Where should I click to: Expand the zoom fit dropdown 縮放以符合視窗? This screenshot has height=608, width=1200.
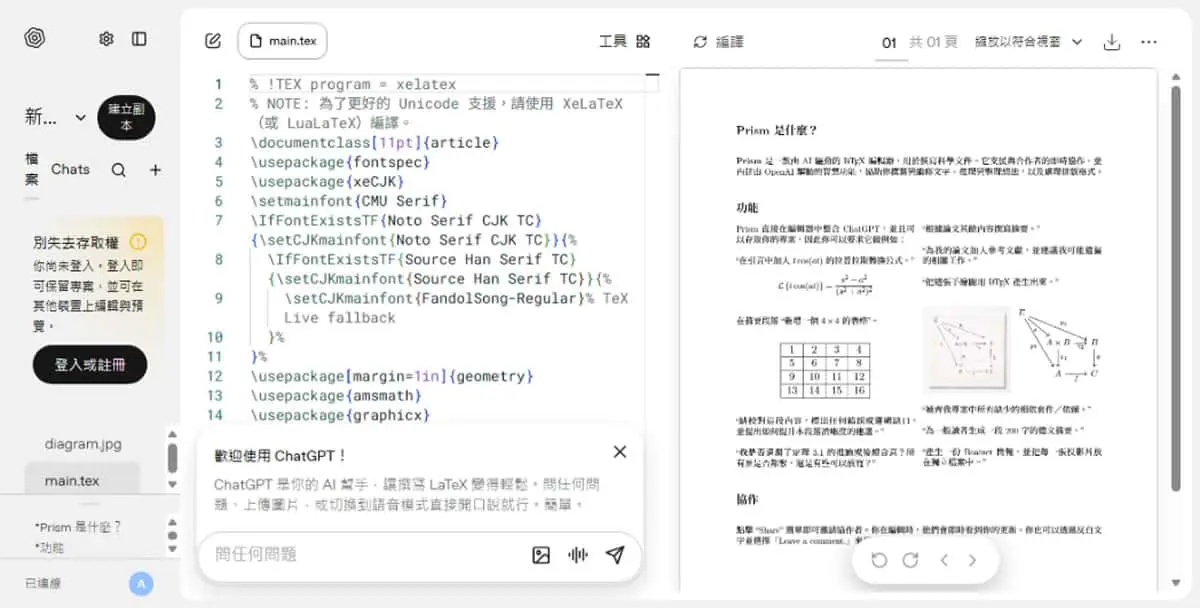tap(1029, 42)
